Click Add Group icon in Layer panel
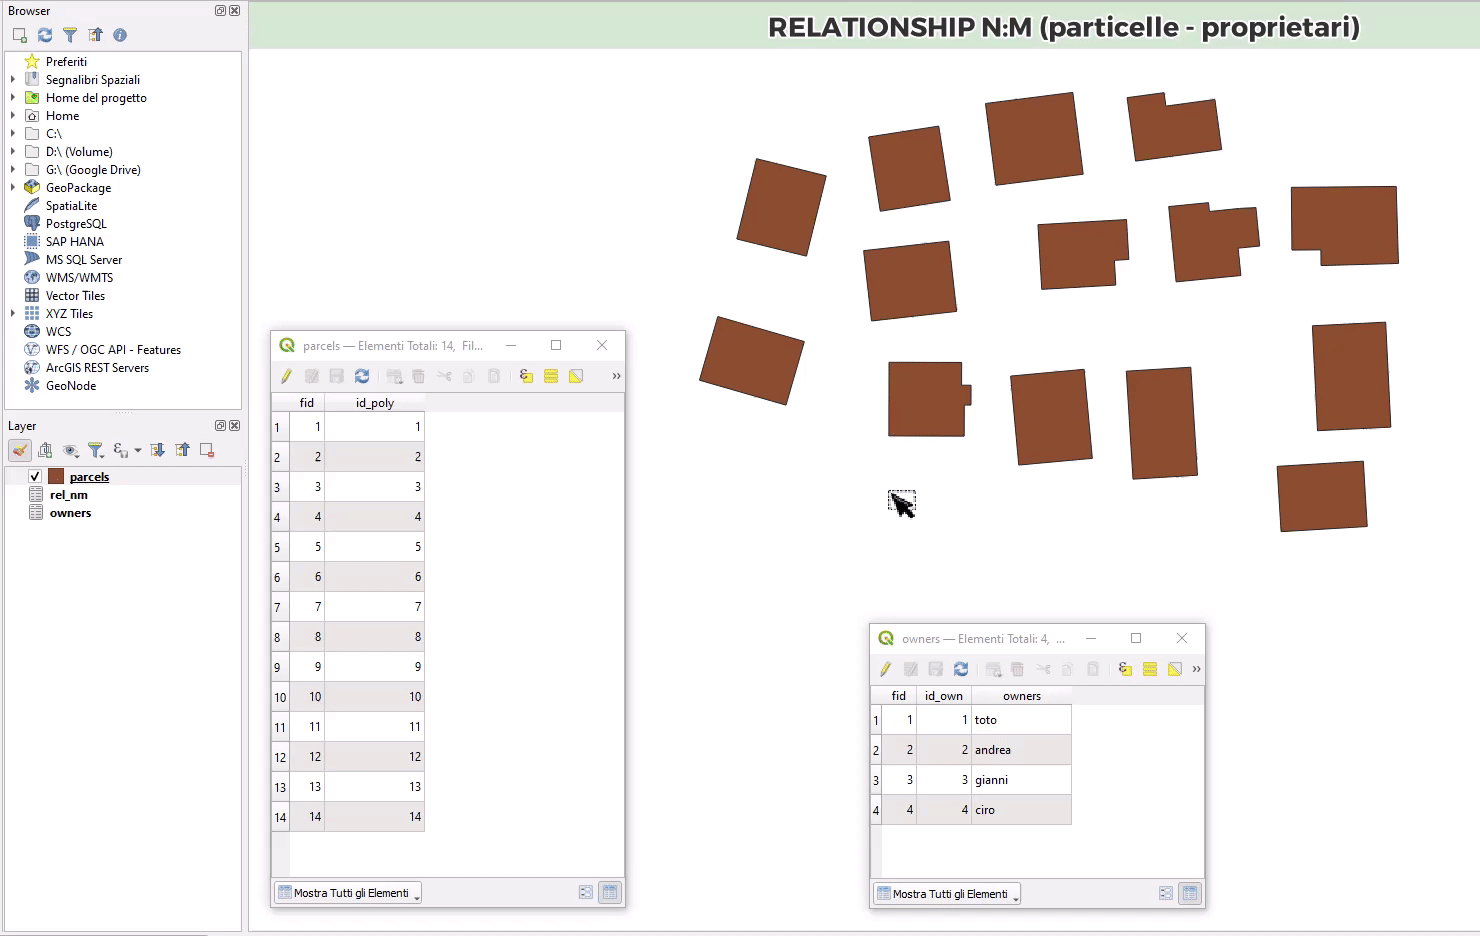 click(x=45, y=450)
